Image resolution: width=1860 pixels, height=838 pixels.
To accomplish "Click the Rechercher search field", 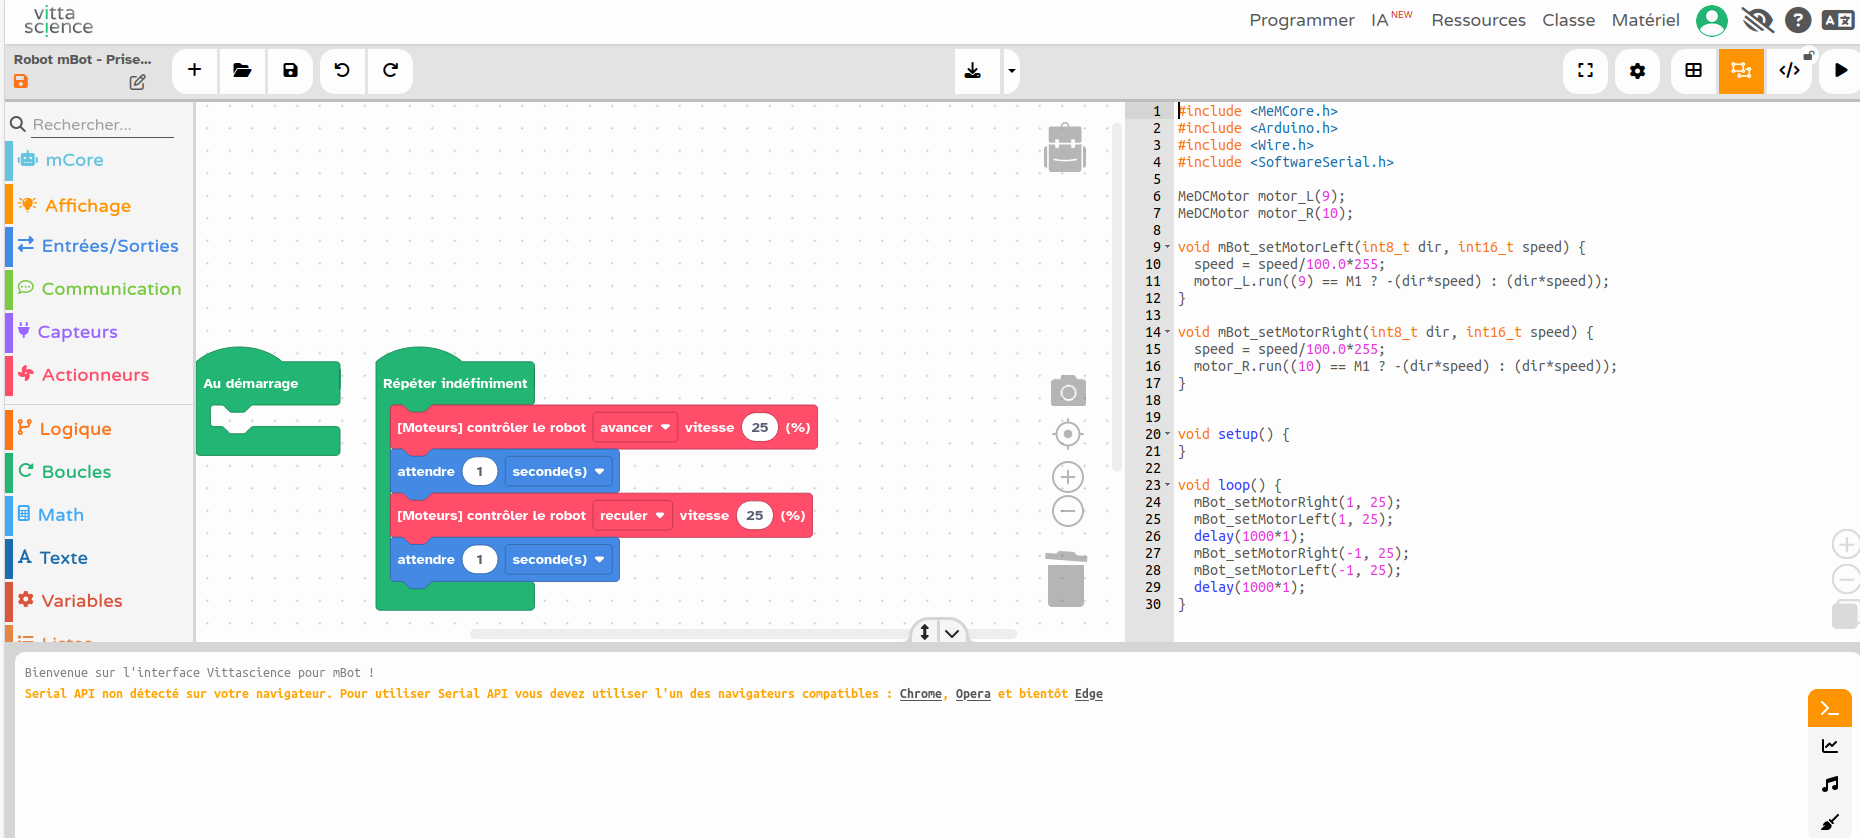I will click(101, 125).
